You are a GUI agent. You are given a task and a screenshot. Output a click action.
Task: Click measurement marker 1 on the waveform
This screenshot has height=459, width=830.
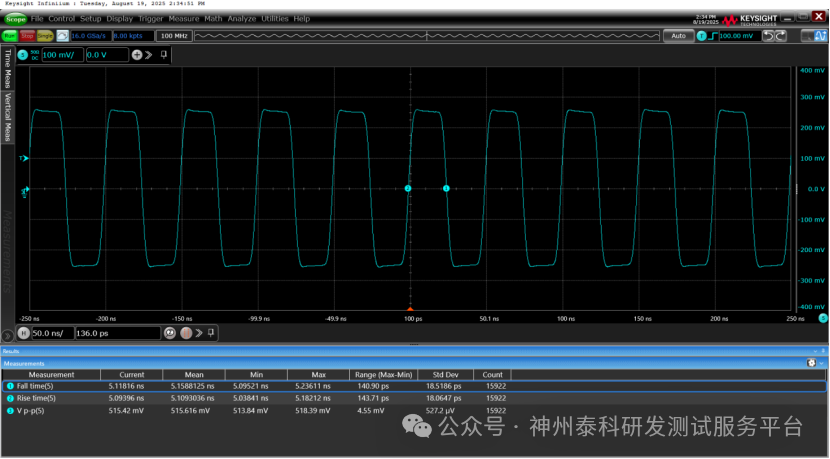446,188
